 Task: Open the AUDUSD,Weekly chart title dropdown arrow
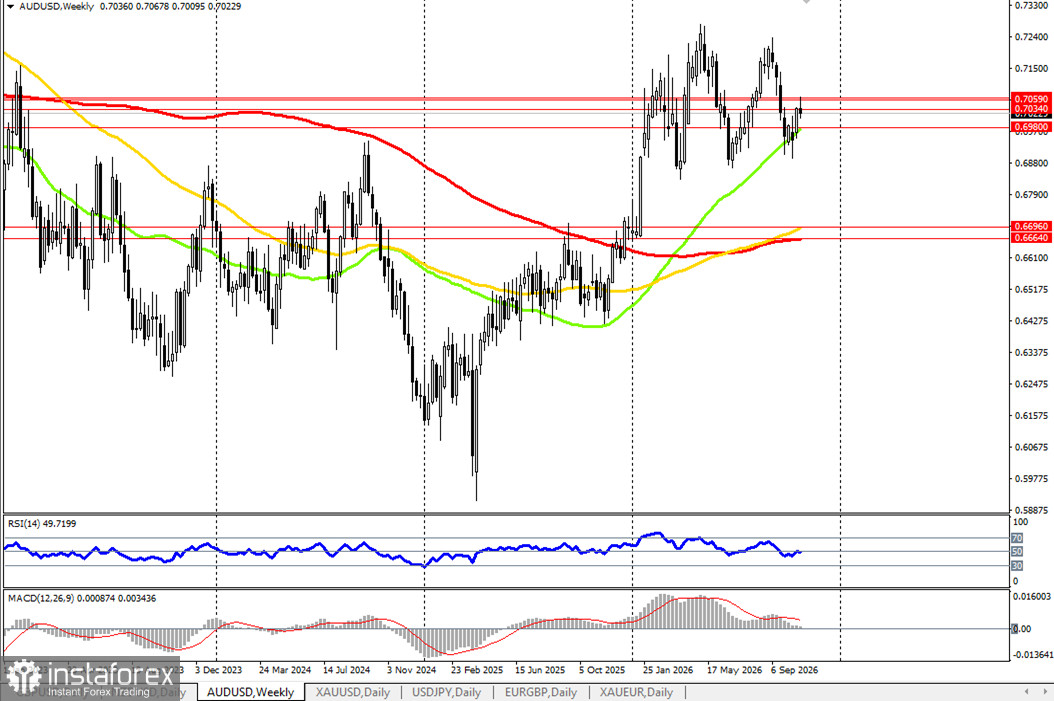point(10,7)
